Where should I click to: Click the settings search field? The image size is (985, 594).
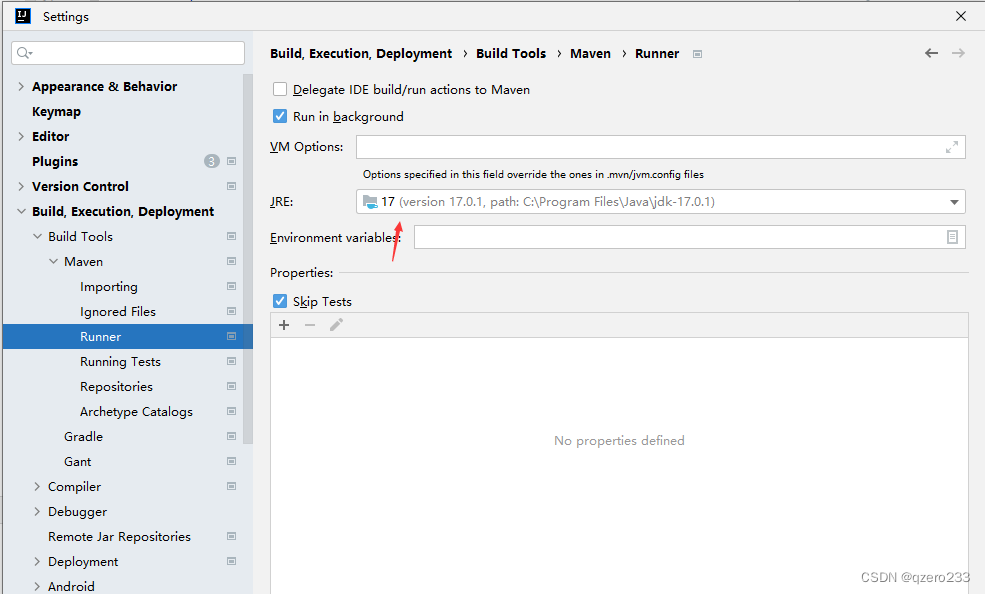128,53
